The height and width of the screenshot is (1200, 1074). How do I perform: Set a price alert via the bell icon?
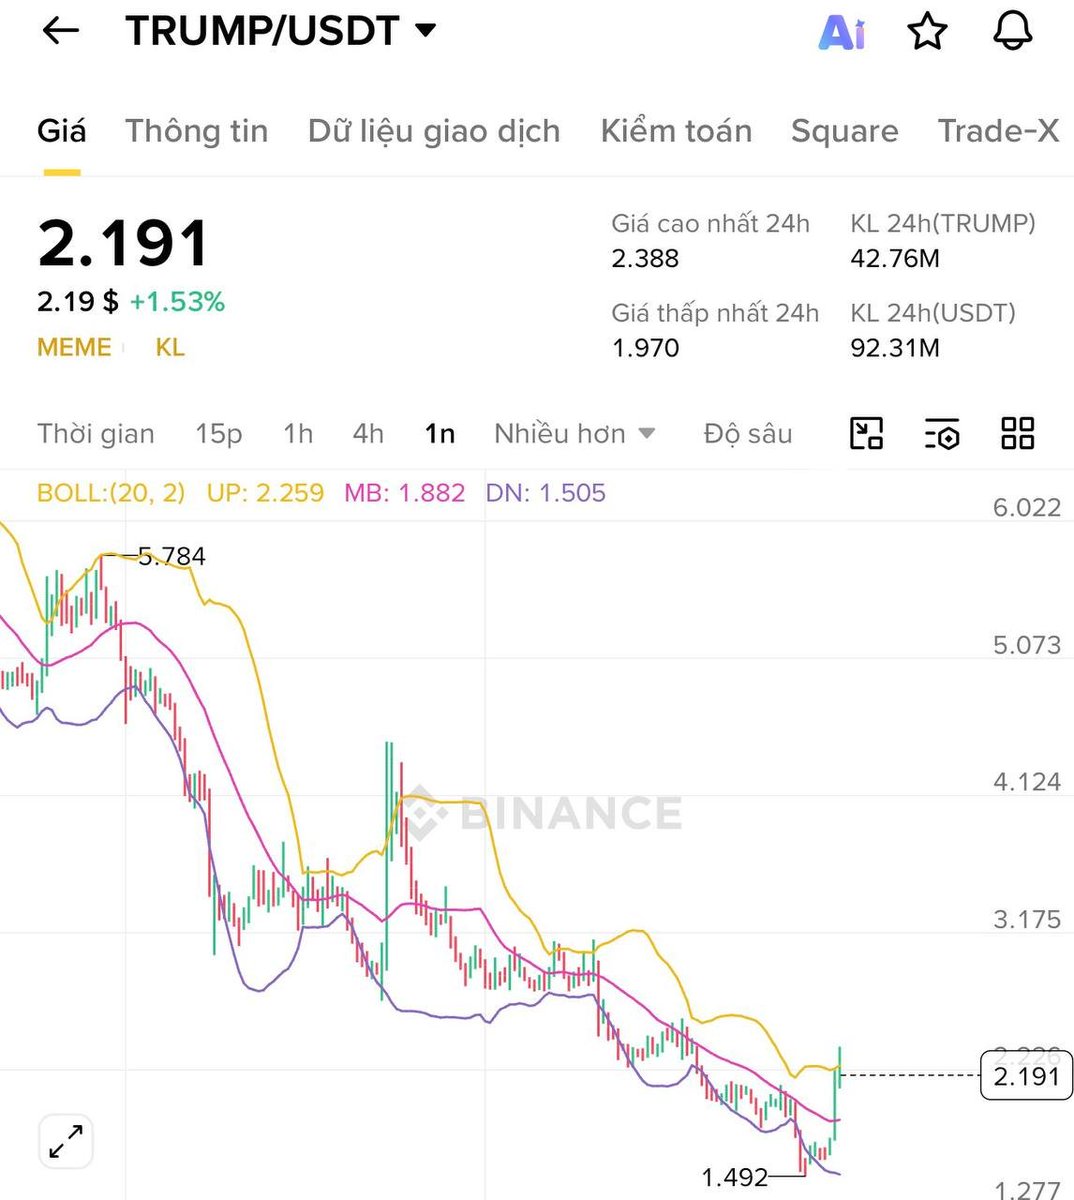click(x=1012, y=31)
